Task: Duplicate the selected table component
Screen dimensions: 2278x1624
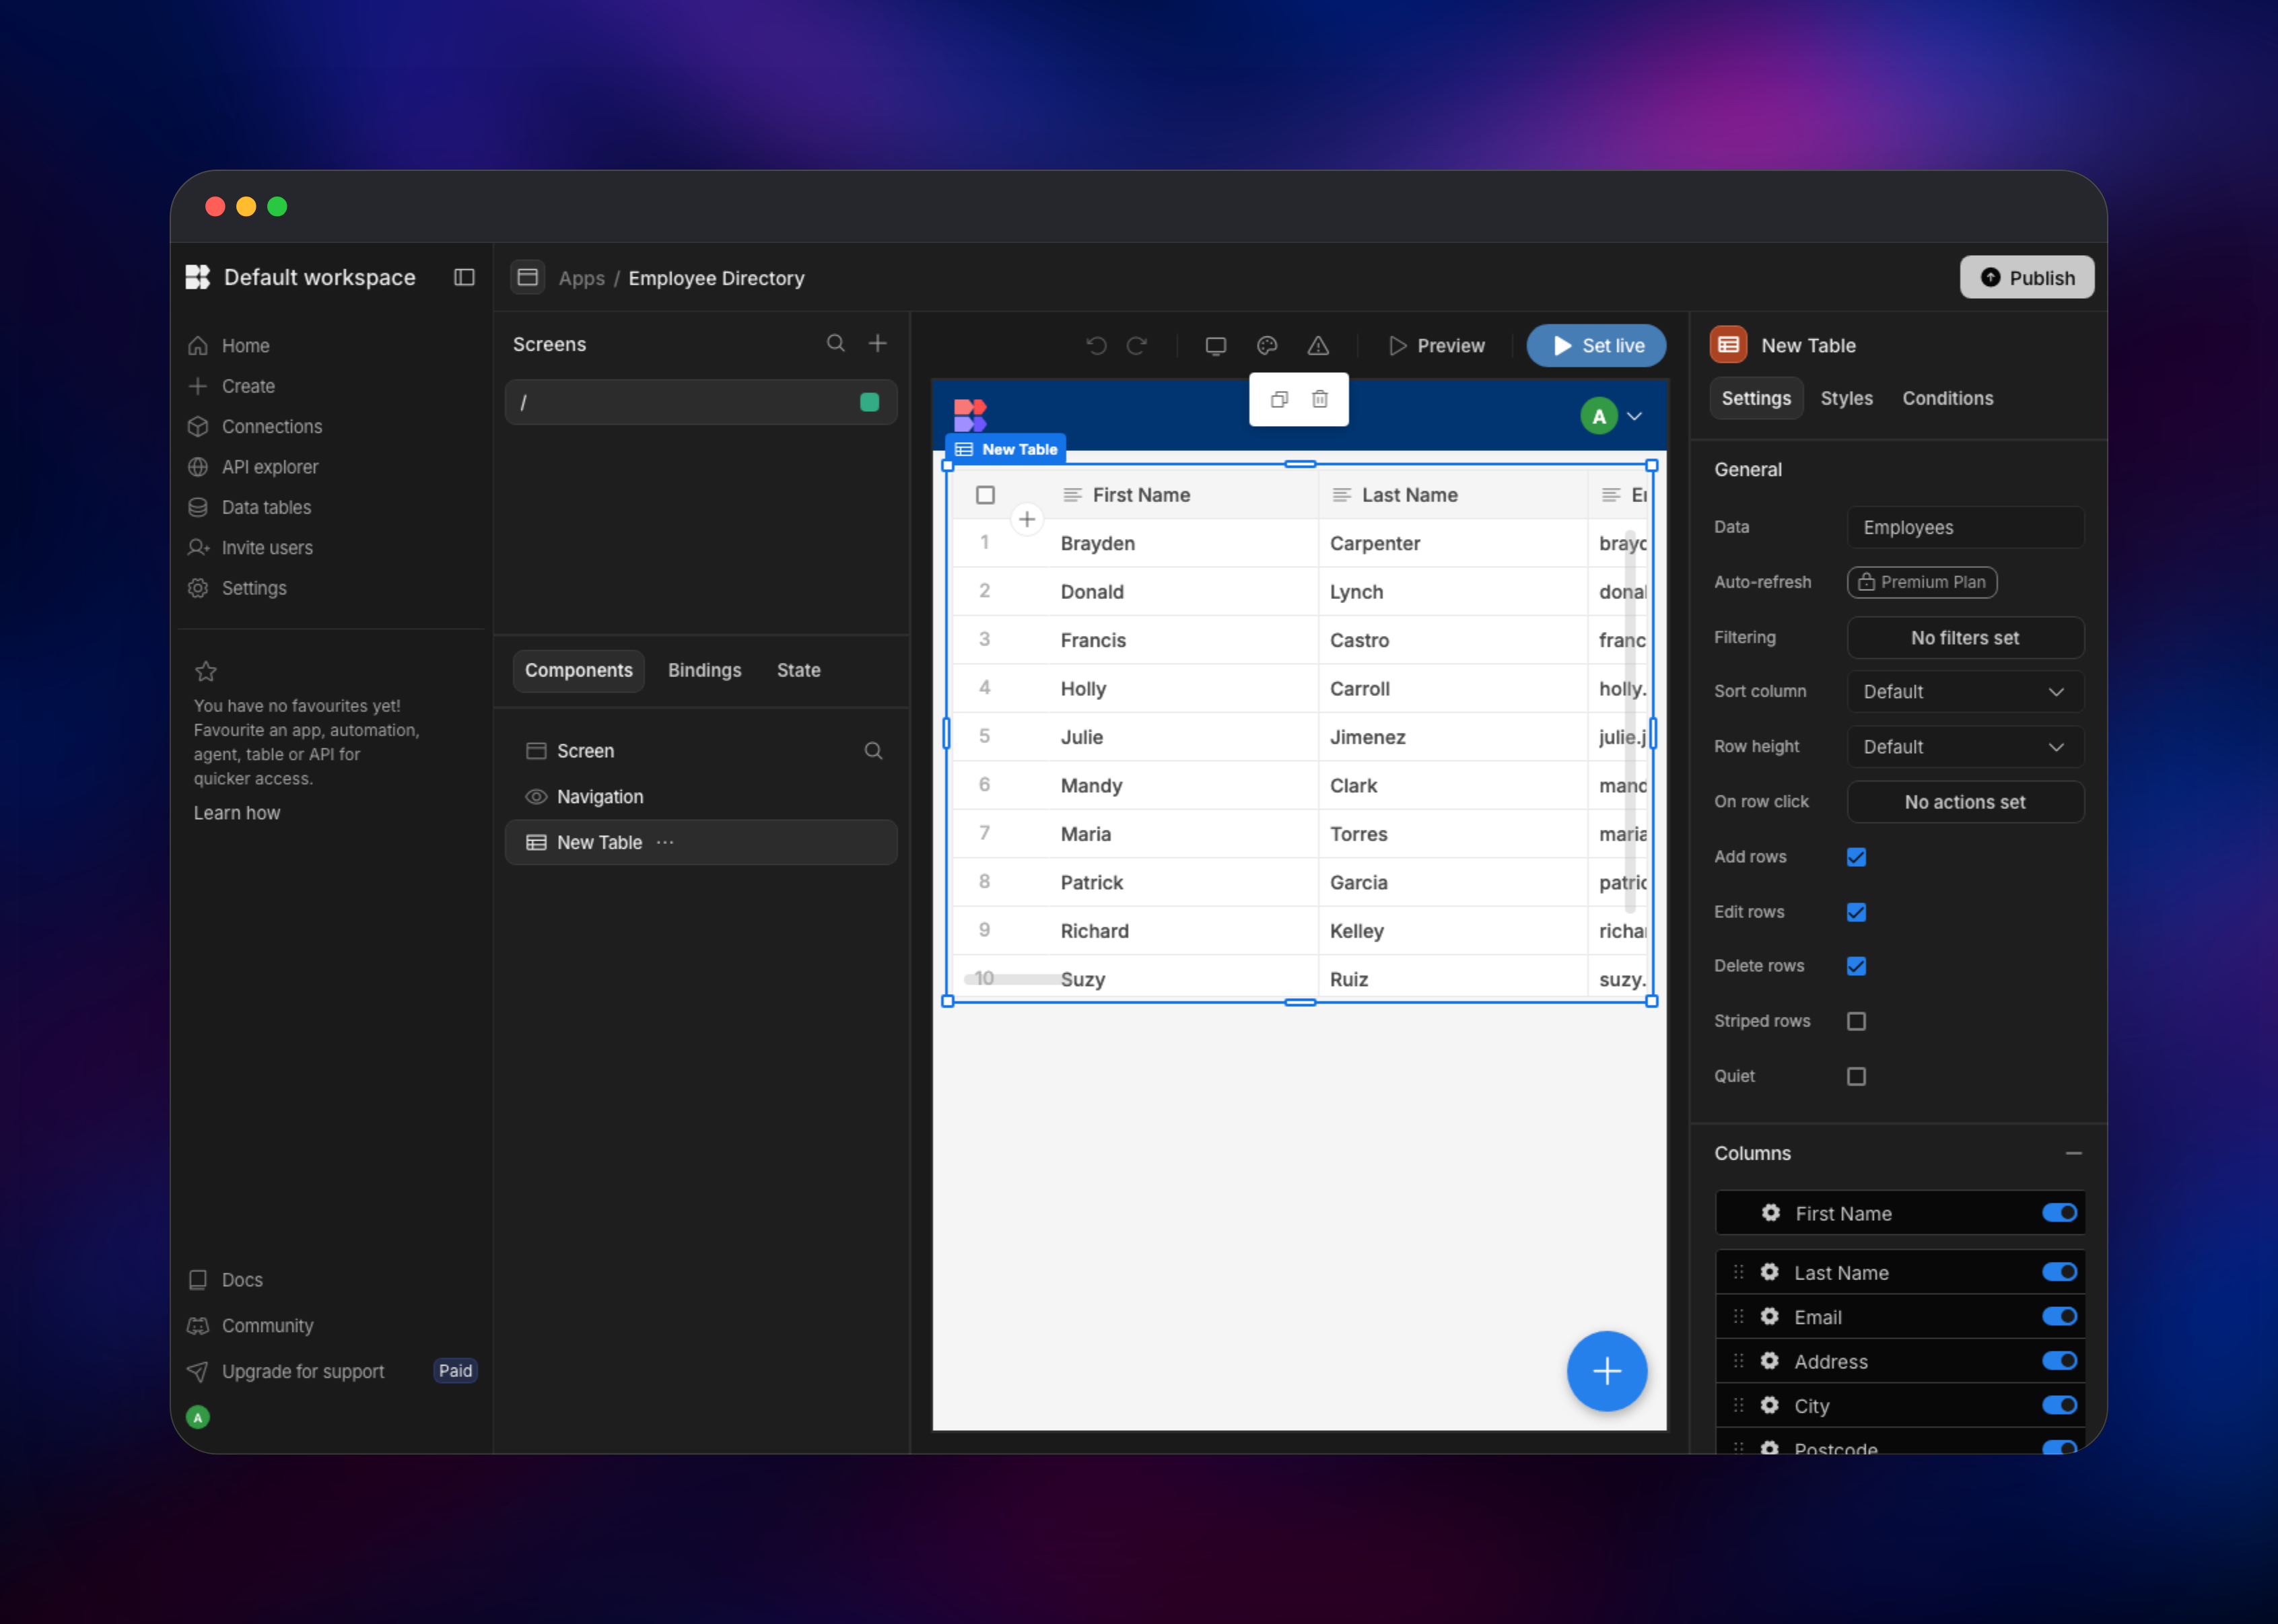Action: click(x=1279, y=399)
